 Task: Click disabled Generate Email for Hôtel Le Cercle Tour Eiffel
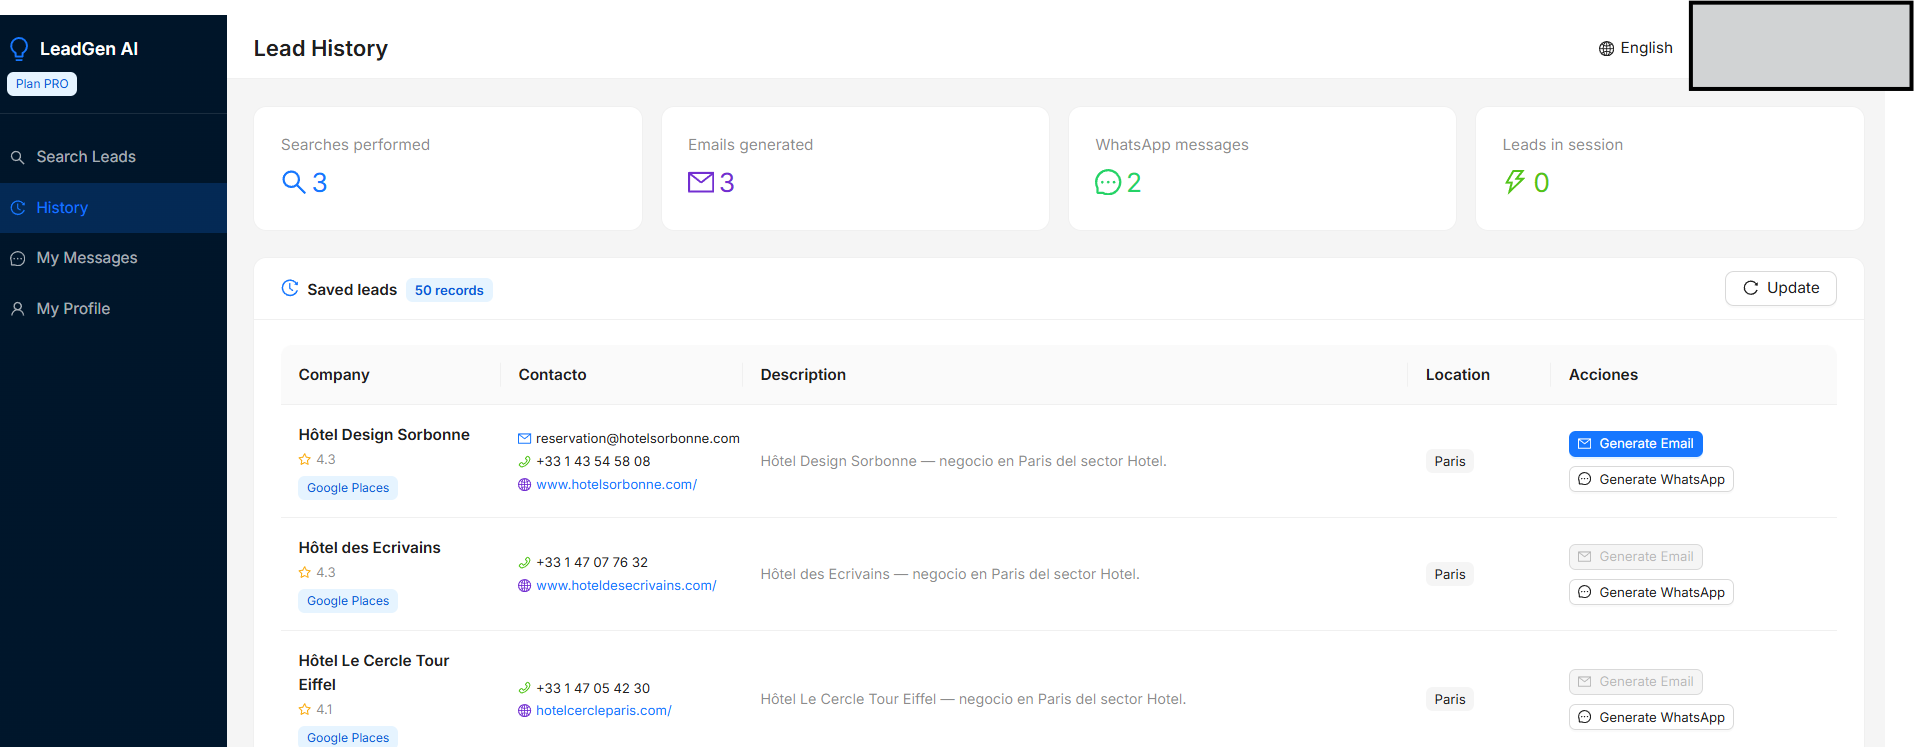pos(1635,682)
